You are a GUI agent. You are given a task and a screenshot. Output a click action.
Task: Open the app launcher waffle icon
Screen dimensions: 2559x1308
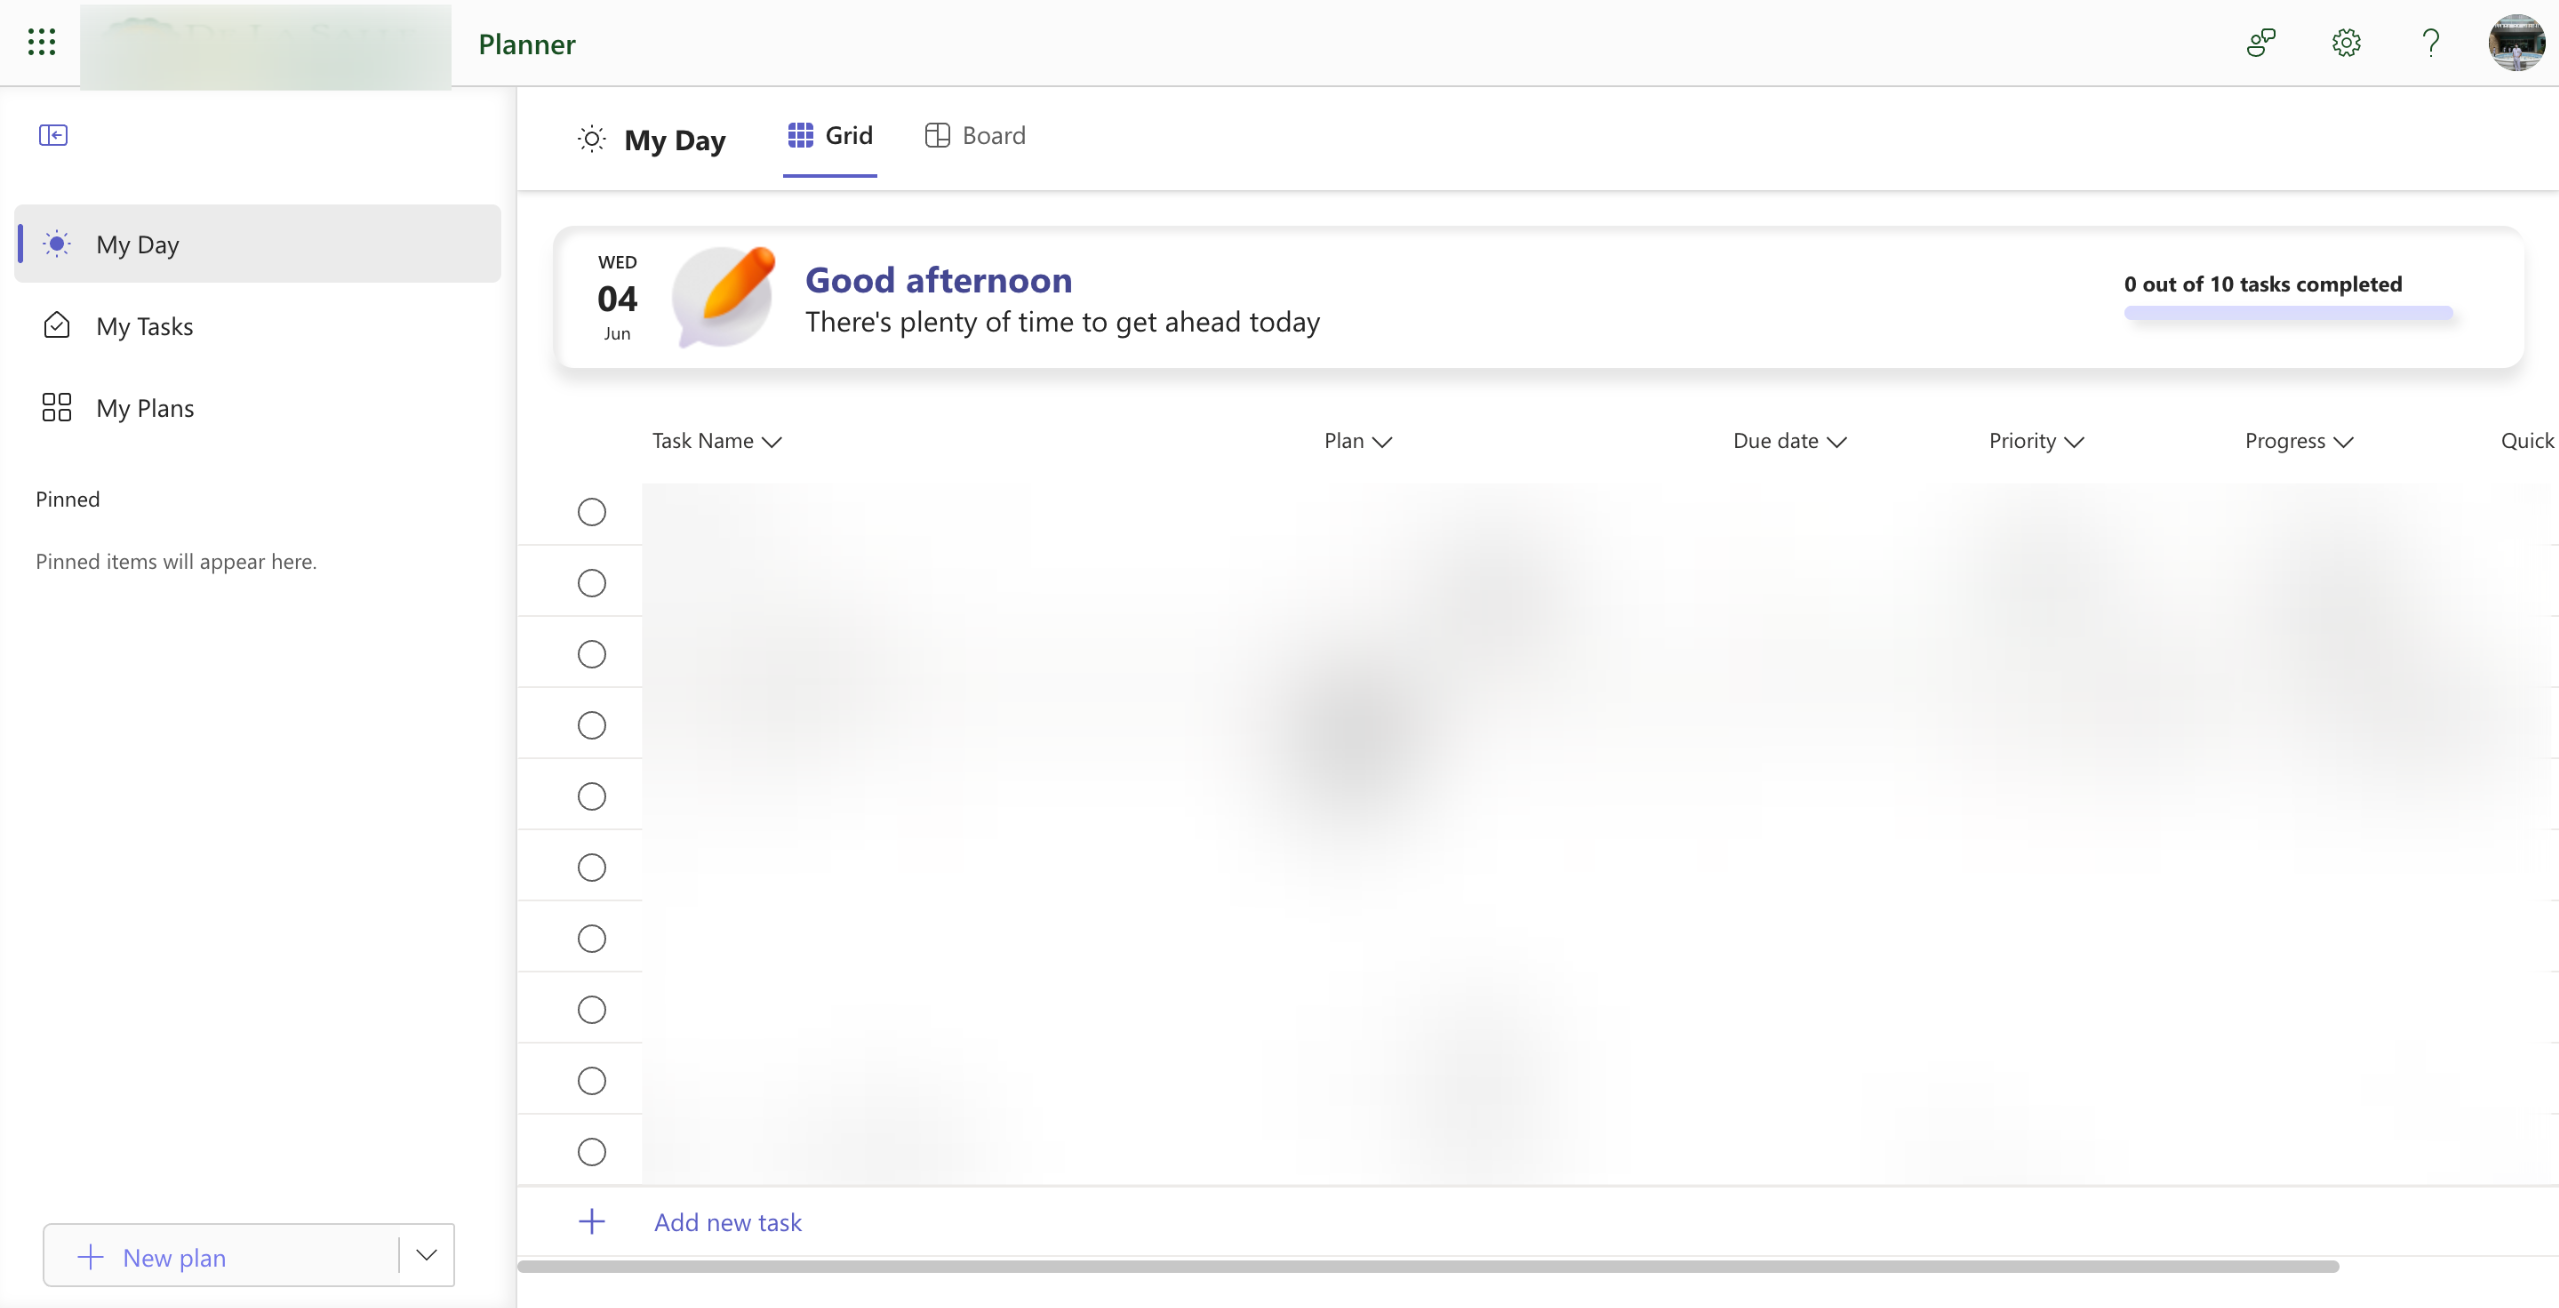pyautogui.click(x=41, y=42)
